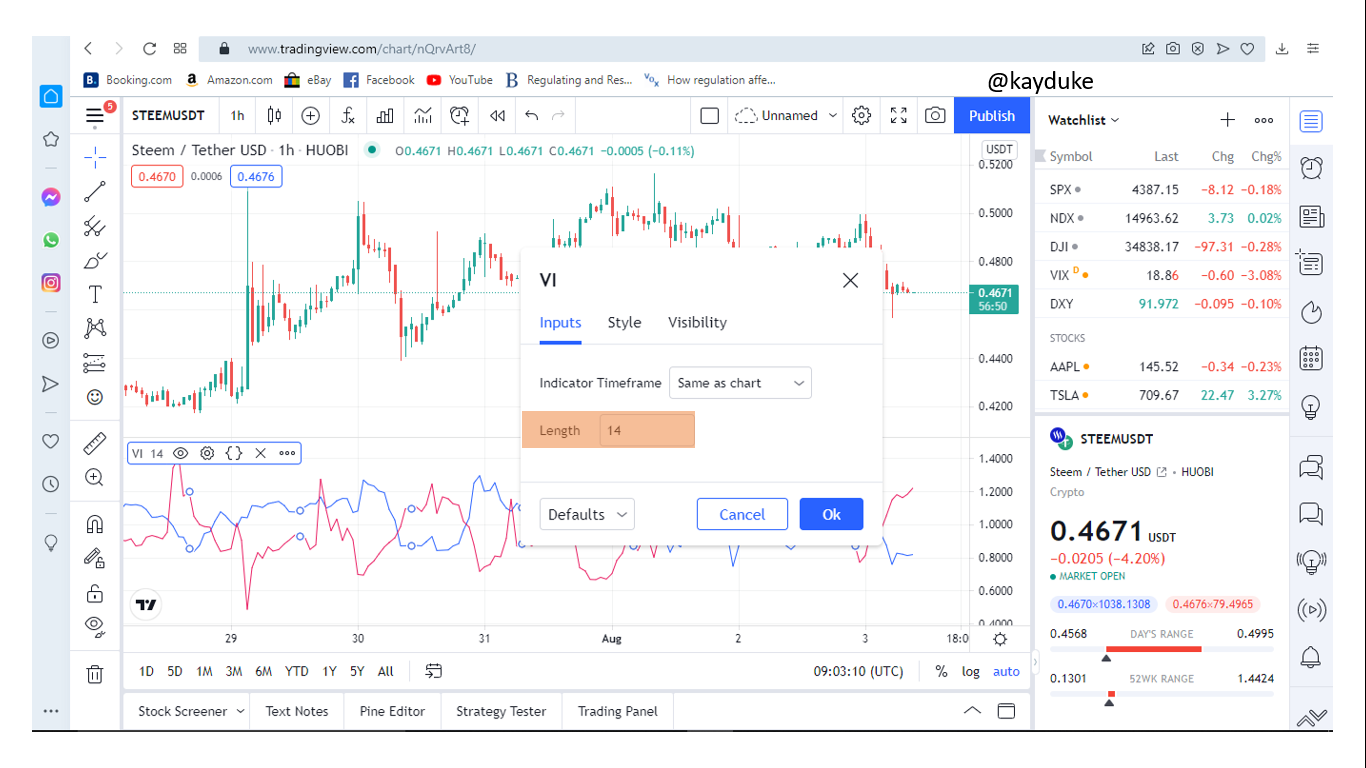This screenshot has width=1366, height=768.
Task: Open the 1h interval selector
Action: [237, 116]
